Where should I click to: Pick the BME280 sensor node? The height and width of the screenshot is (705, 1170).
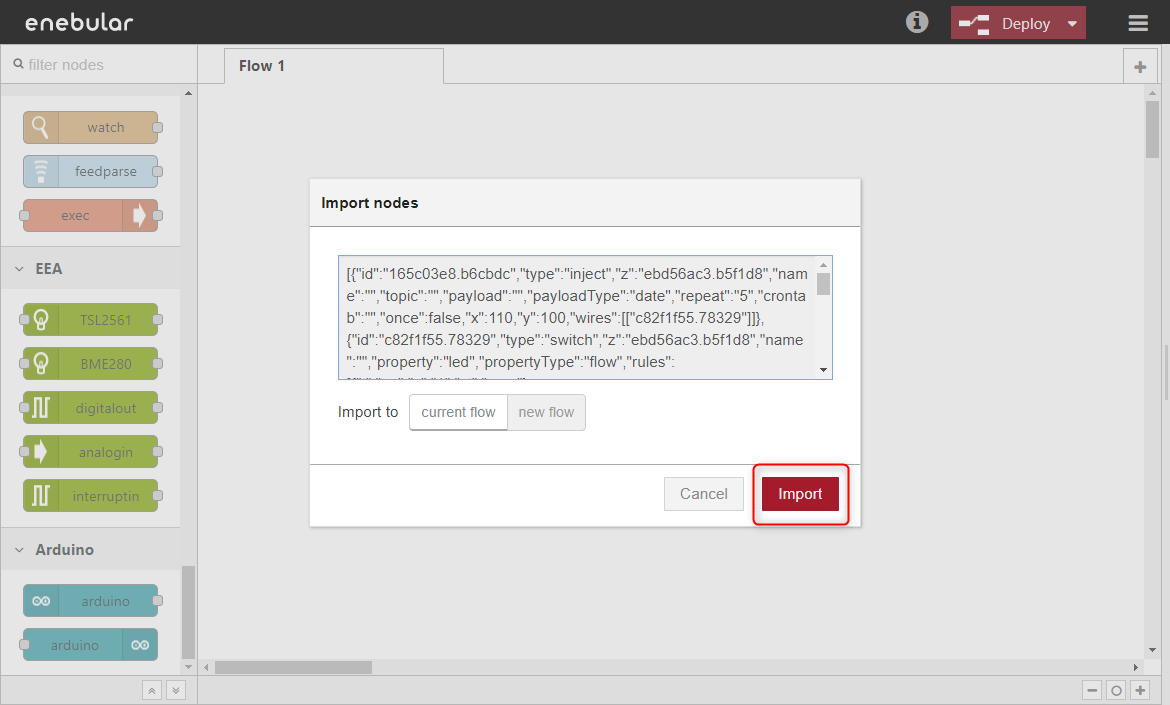[91, 364]
